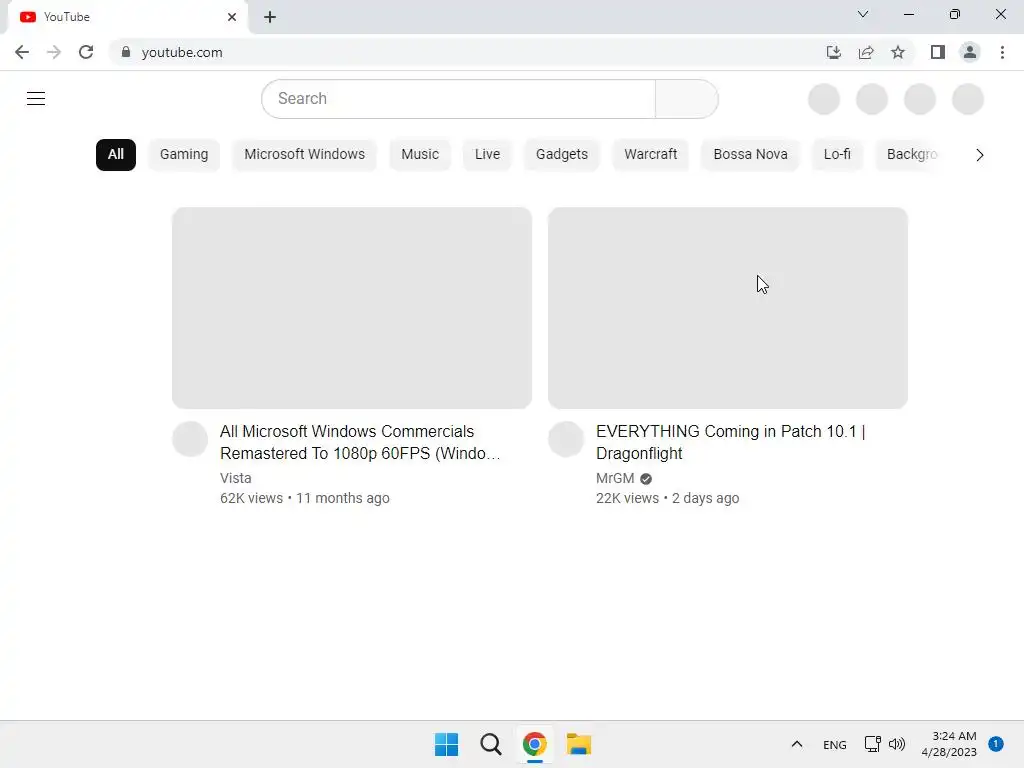The image size is (1024, 768).
Task: Click '62K views • 11 months ago' text
Action: point(305,498)
